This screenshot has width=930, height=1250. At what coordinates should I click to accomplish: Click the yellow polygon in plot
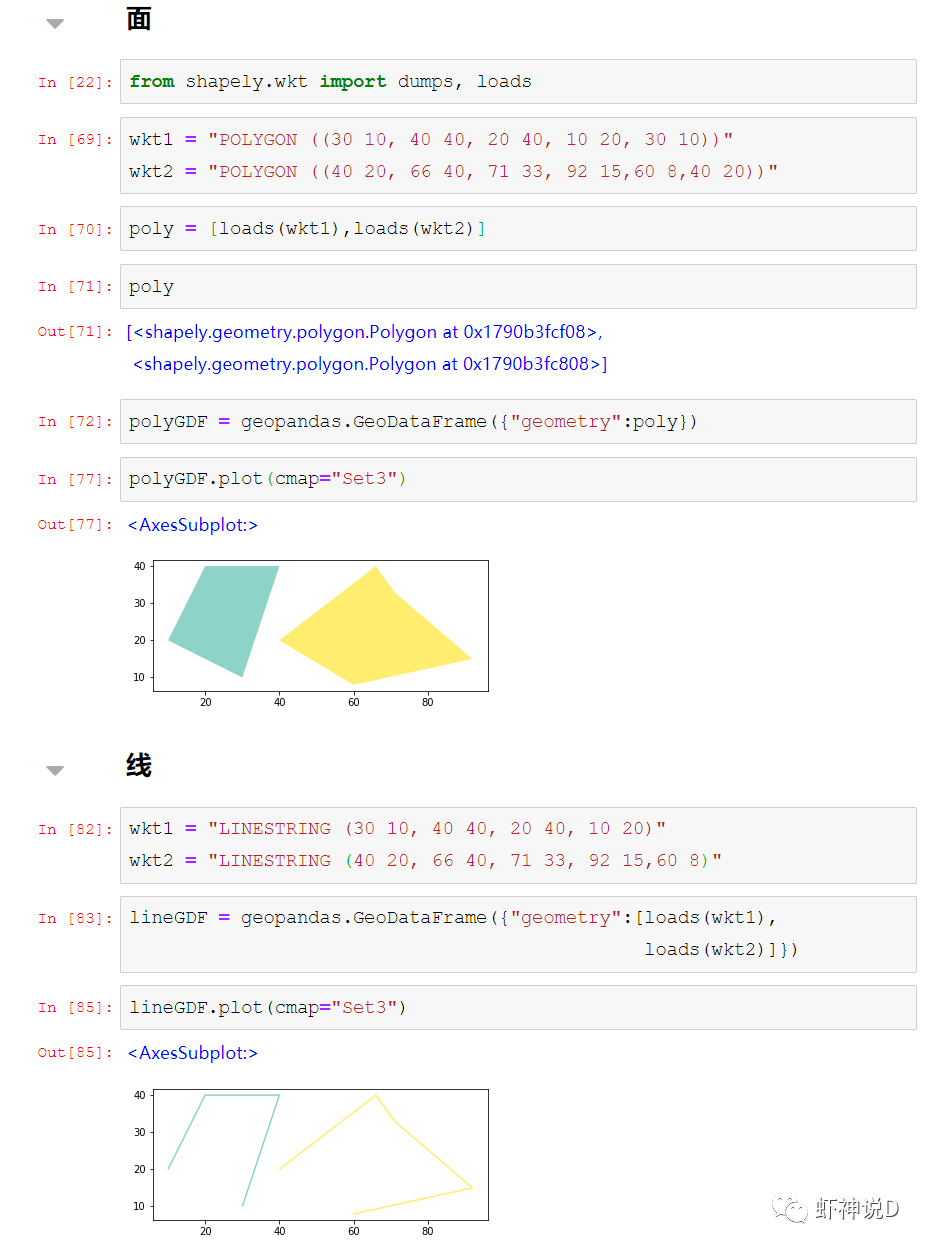click(380, 635)
